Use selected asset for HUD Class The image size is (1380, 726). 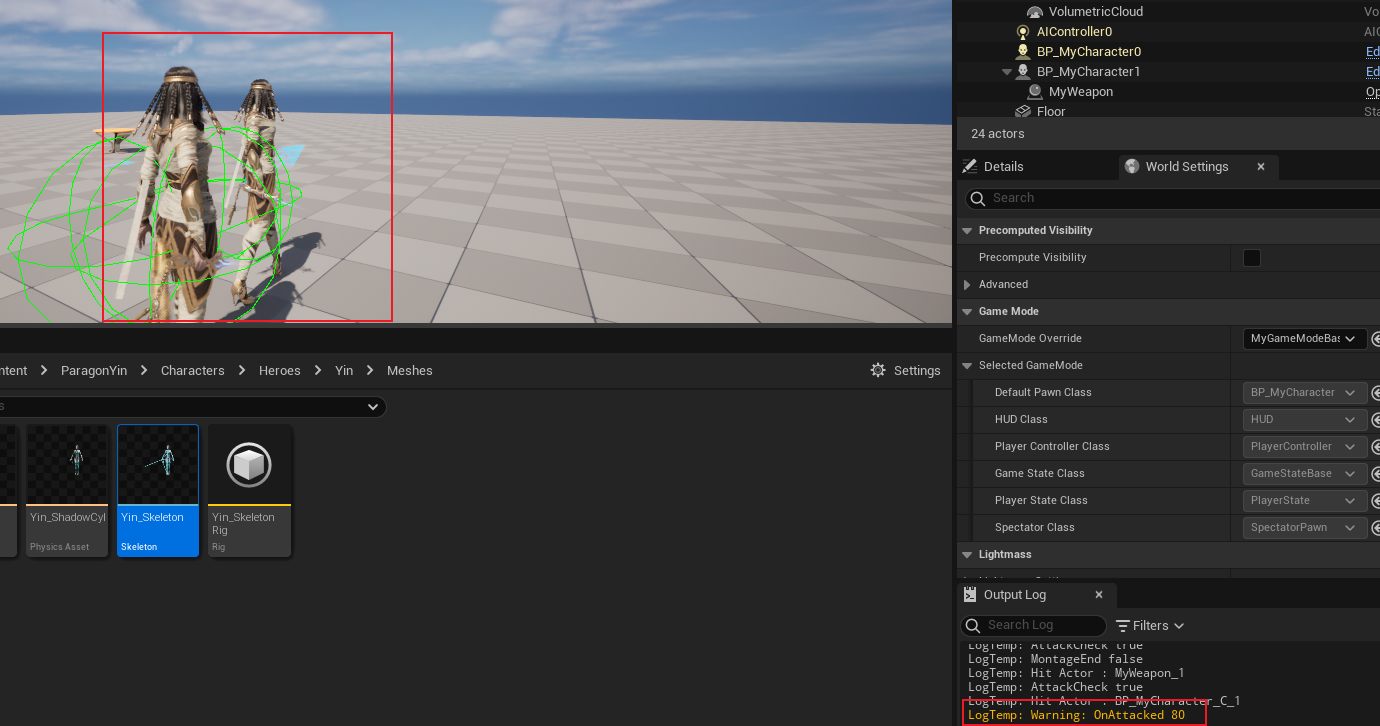[x=1376, y=420]
